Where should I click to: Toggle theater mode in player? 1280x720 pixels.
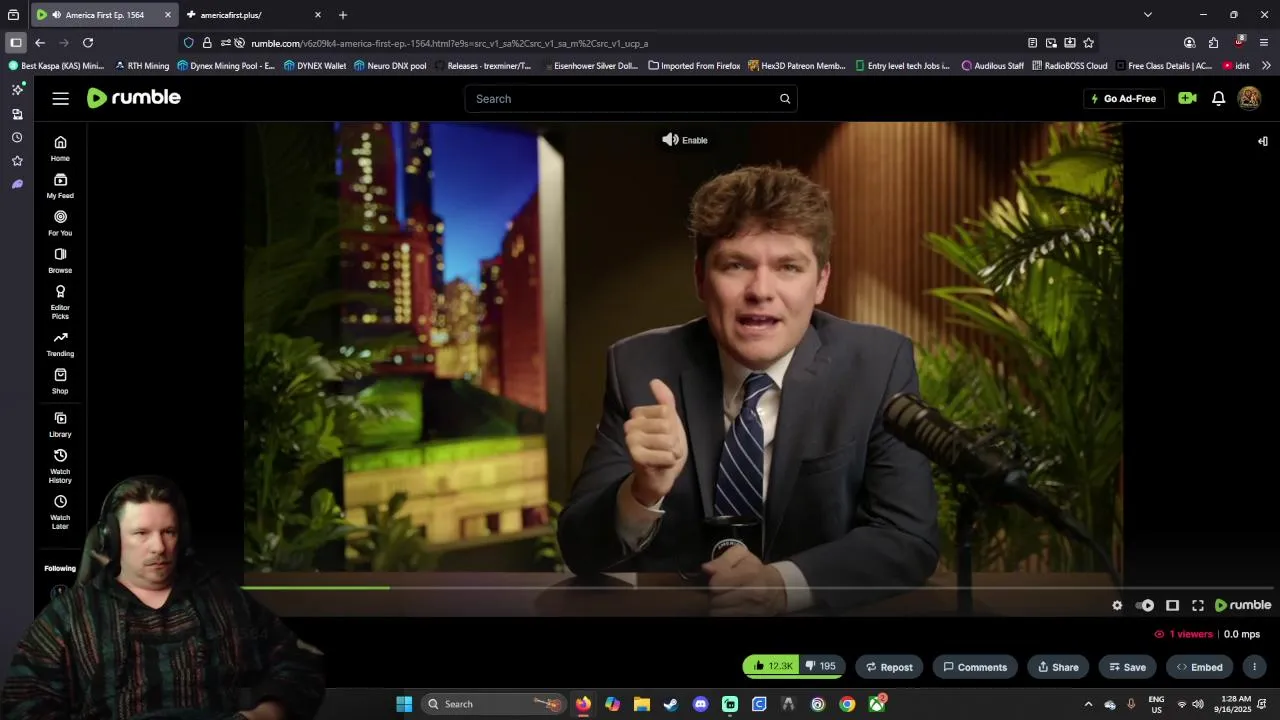click(x=1172, y=605)
